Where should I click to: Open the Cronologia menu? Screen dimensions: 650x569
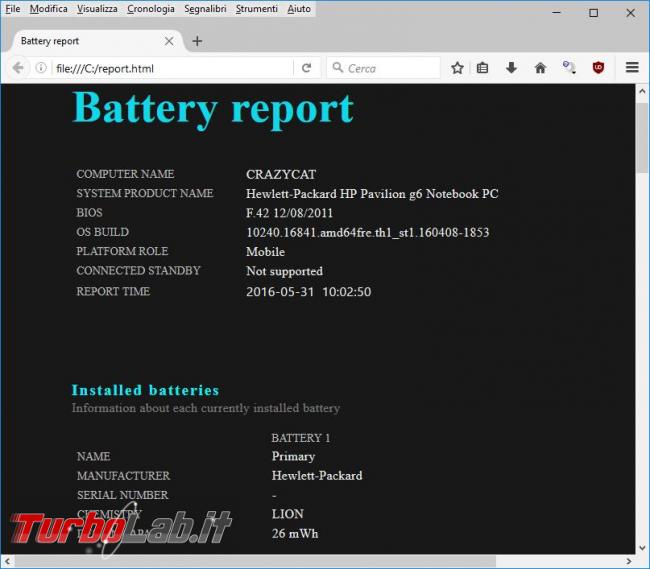coord(151,9)
